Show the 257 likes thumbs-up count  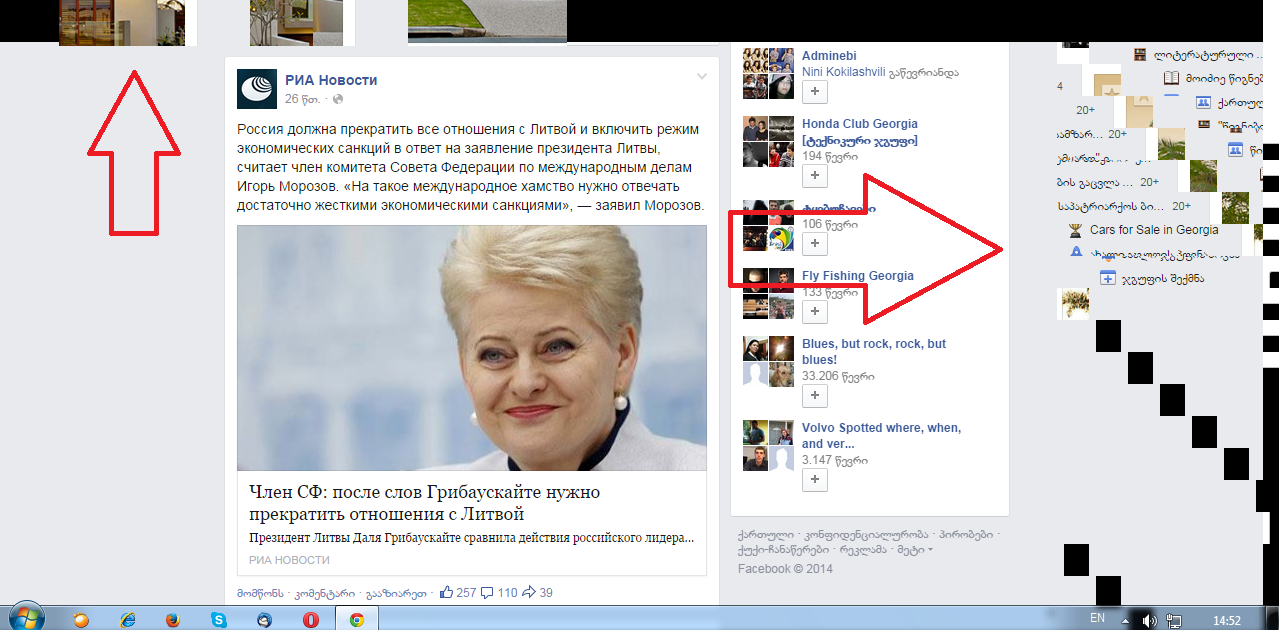[x=458, y=592]
